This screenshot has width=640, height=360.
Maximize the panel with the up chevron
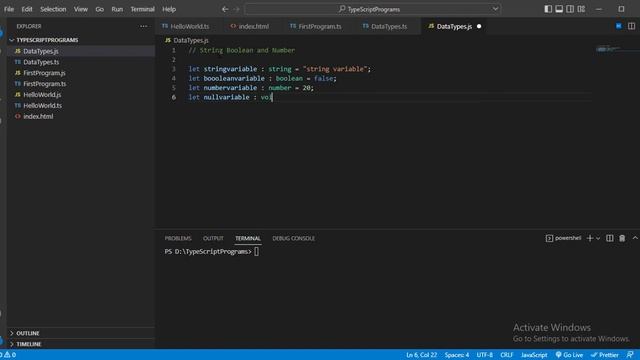tap(635, 238)
